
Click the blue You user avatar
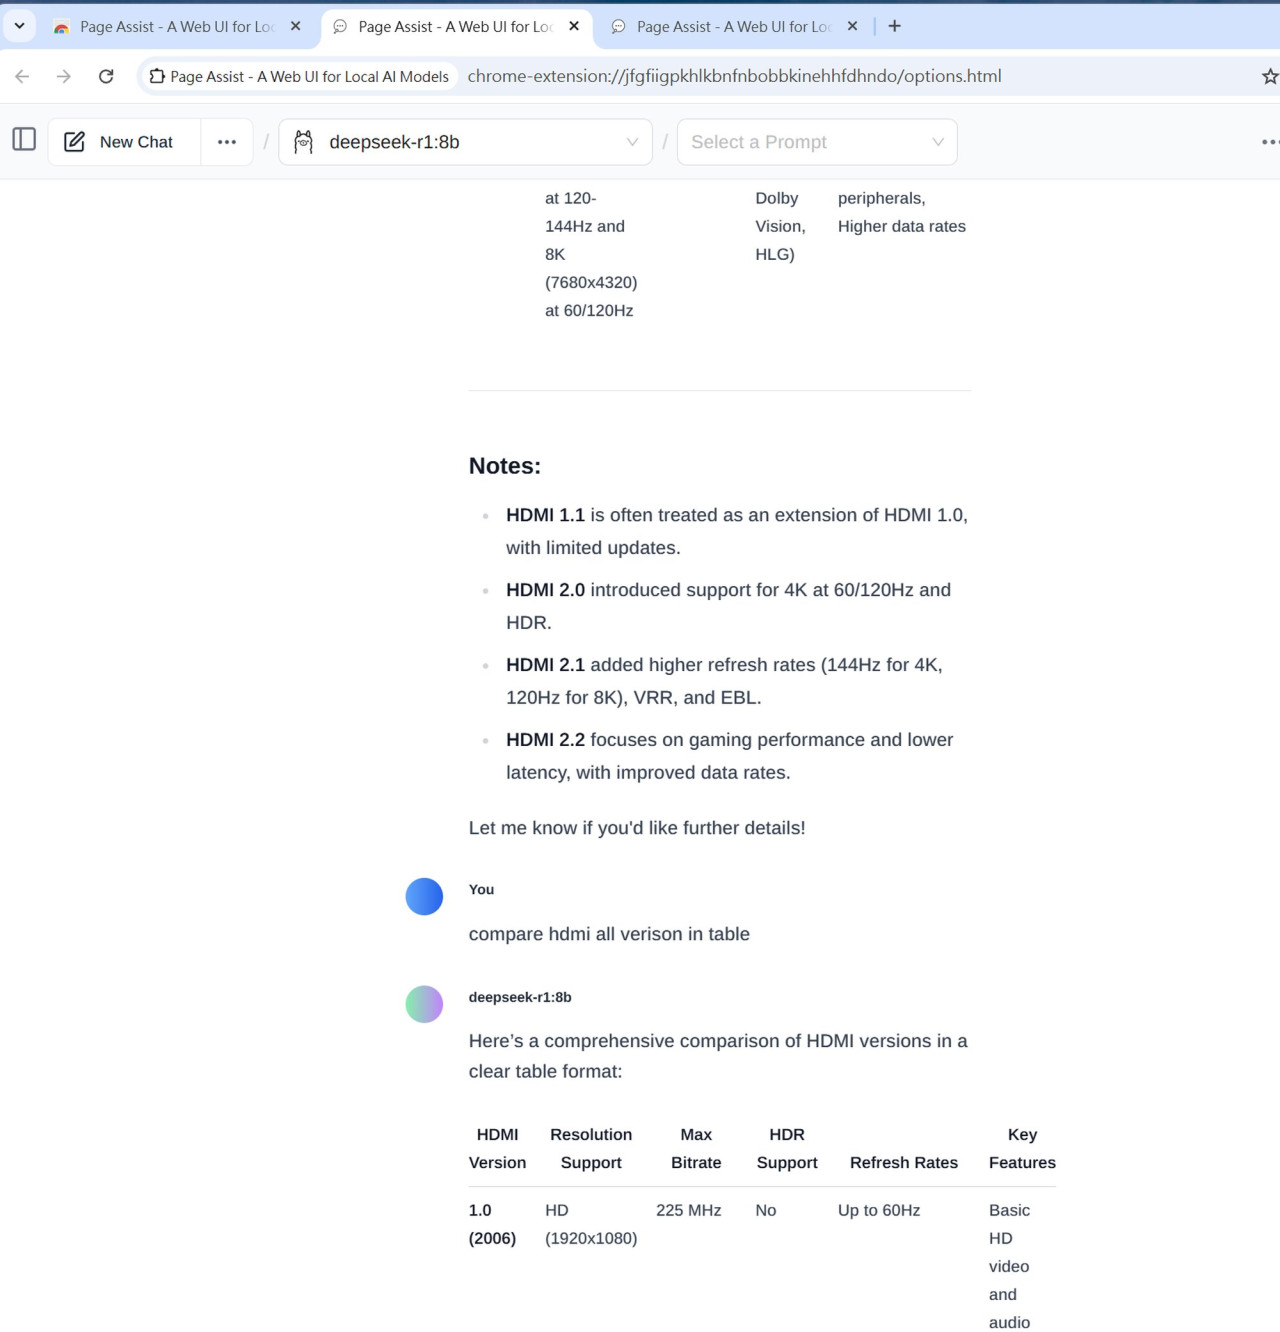(424, 896)
